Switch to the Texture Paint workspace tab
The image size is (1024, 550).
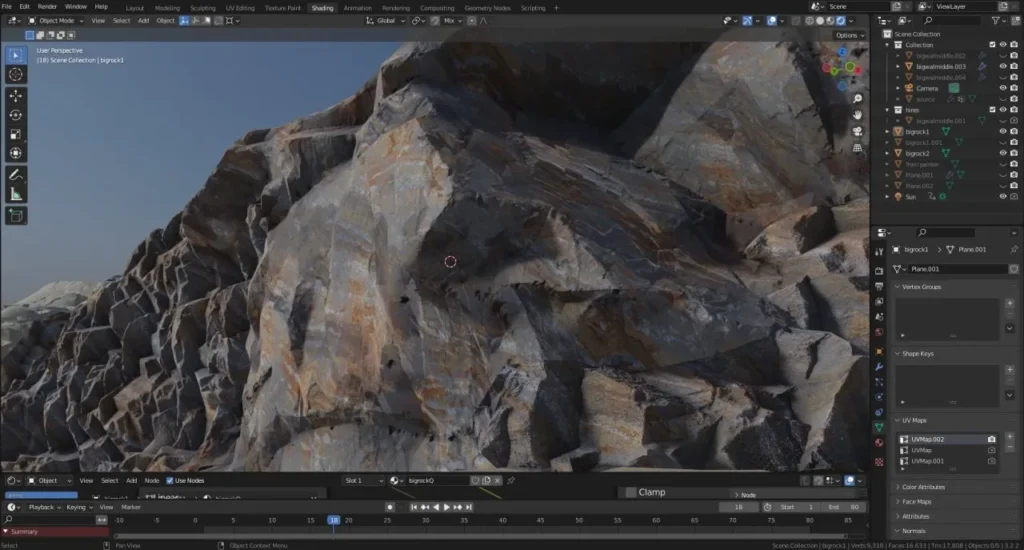283,7
